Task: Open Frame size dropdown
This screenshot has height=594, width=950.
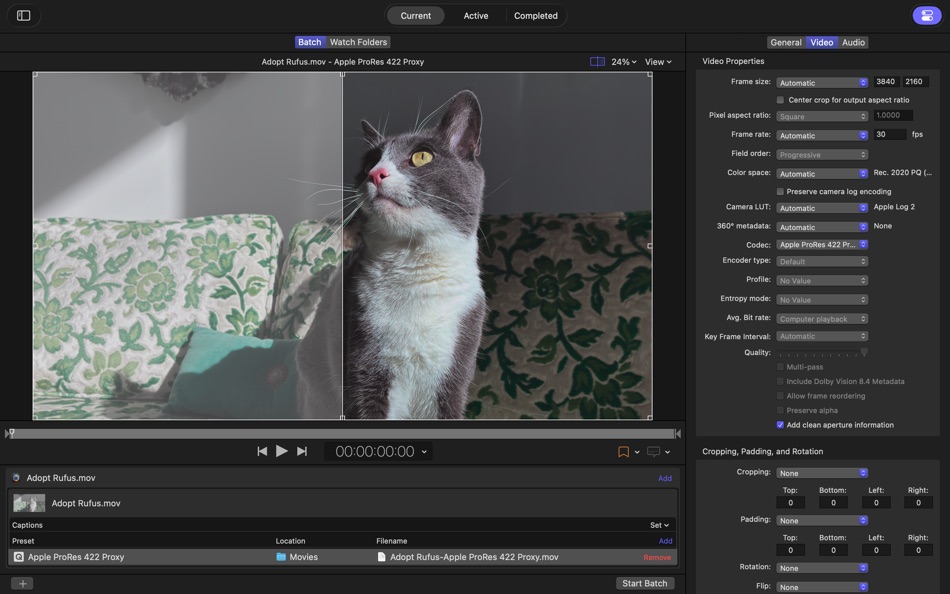Action: 822,82
